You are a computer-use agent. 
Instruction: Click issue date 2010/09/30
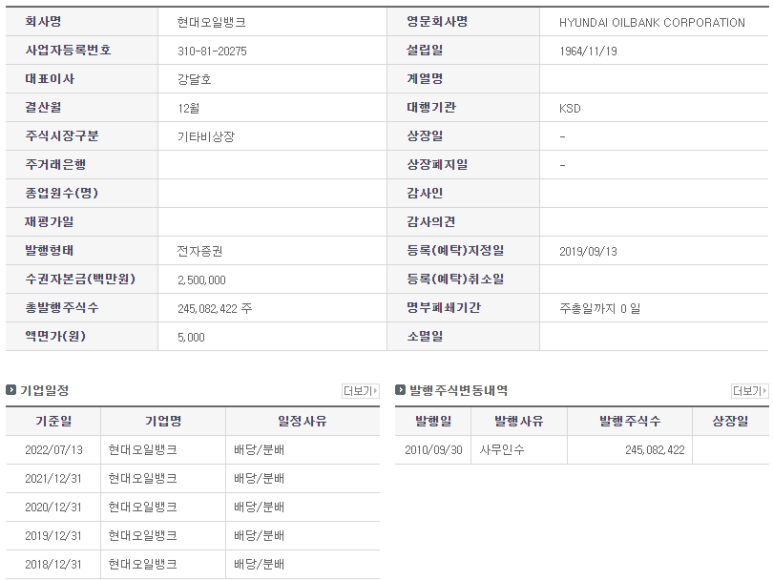tap(434, 450)
